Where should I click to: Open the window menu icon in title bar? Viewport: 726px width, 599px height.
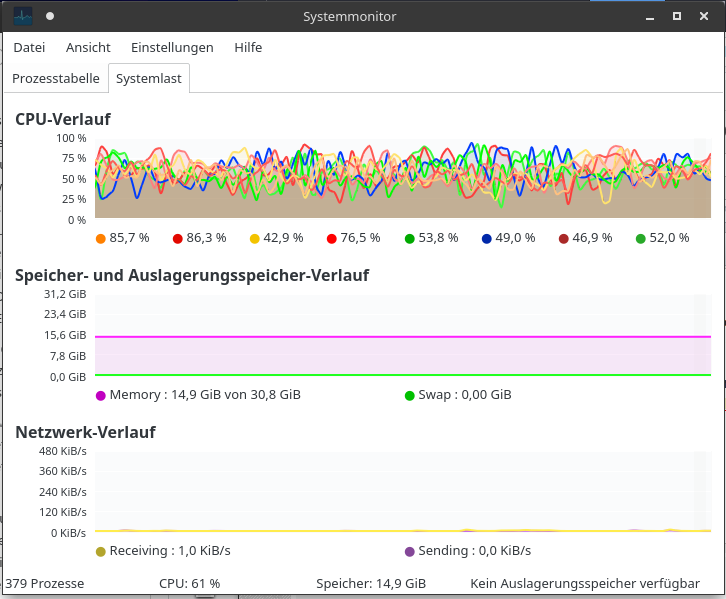21,16
